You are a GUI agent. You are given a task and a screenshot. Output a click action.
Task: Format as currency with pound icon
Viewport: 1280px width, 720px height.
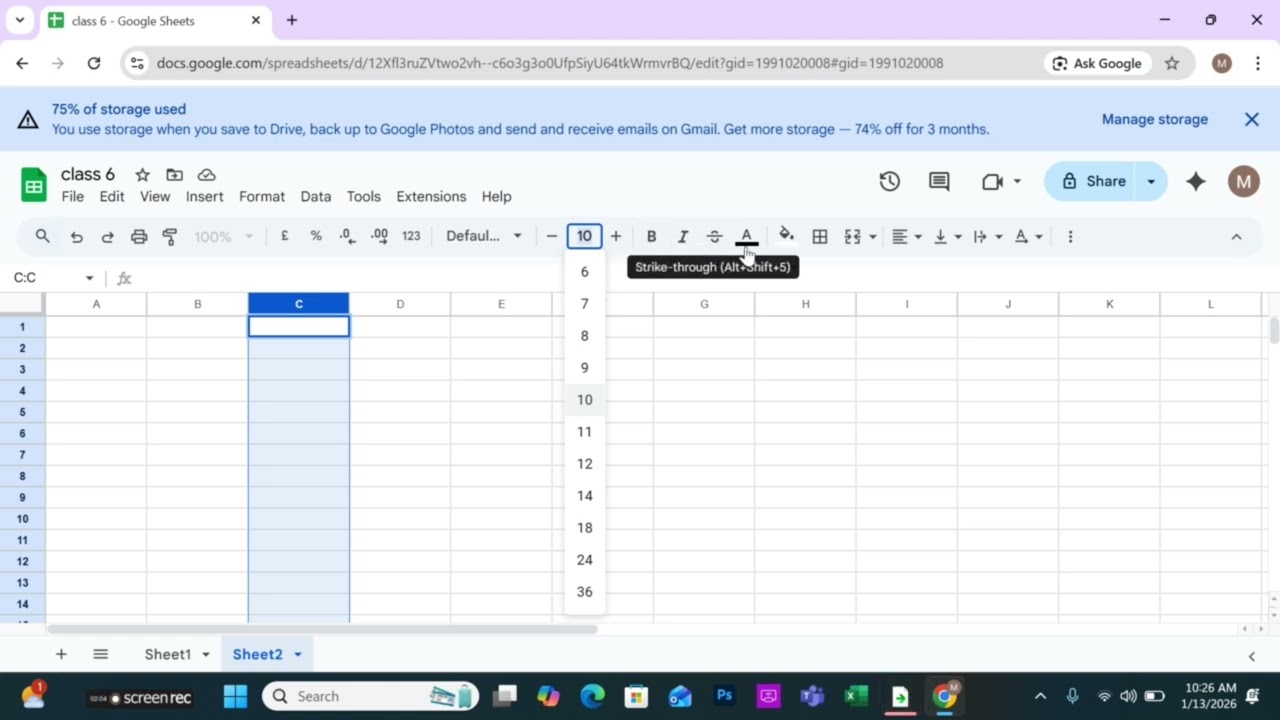pyautogui.click(x=285, y=236)
